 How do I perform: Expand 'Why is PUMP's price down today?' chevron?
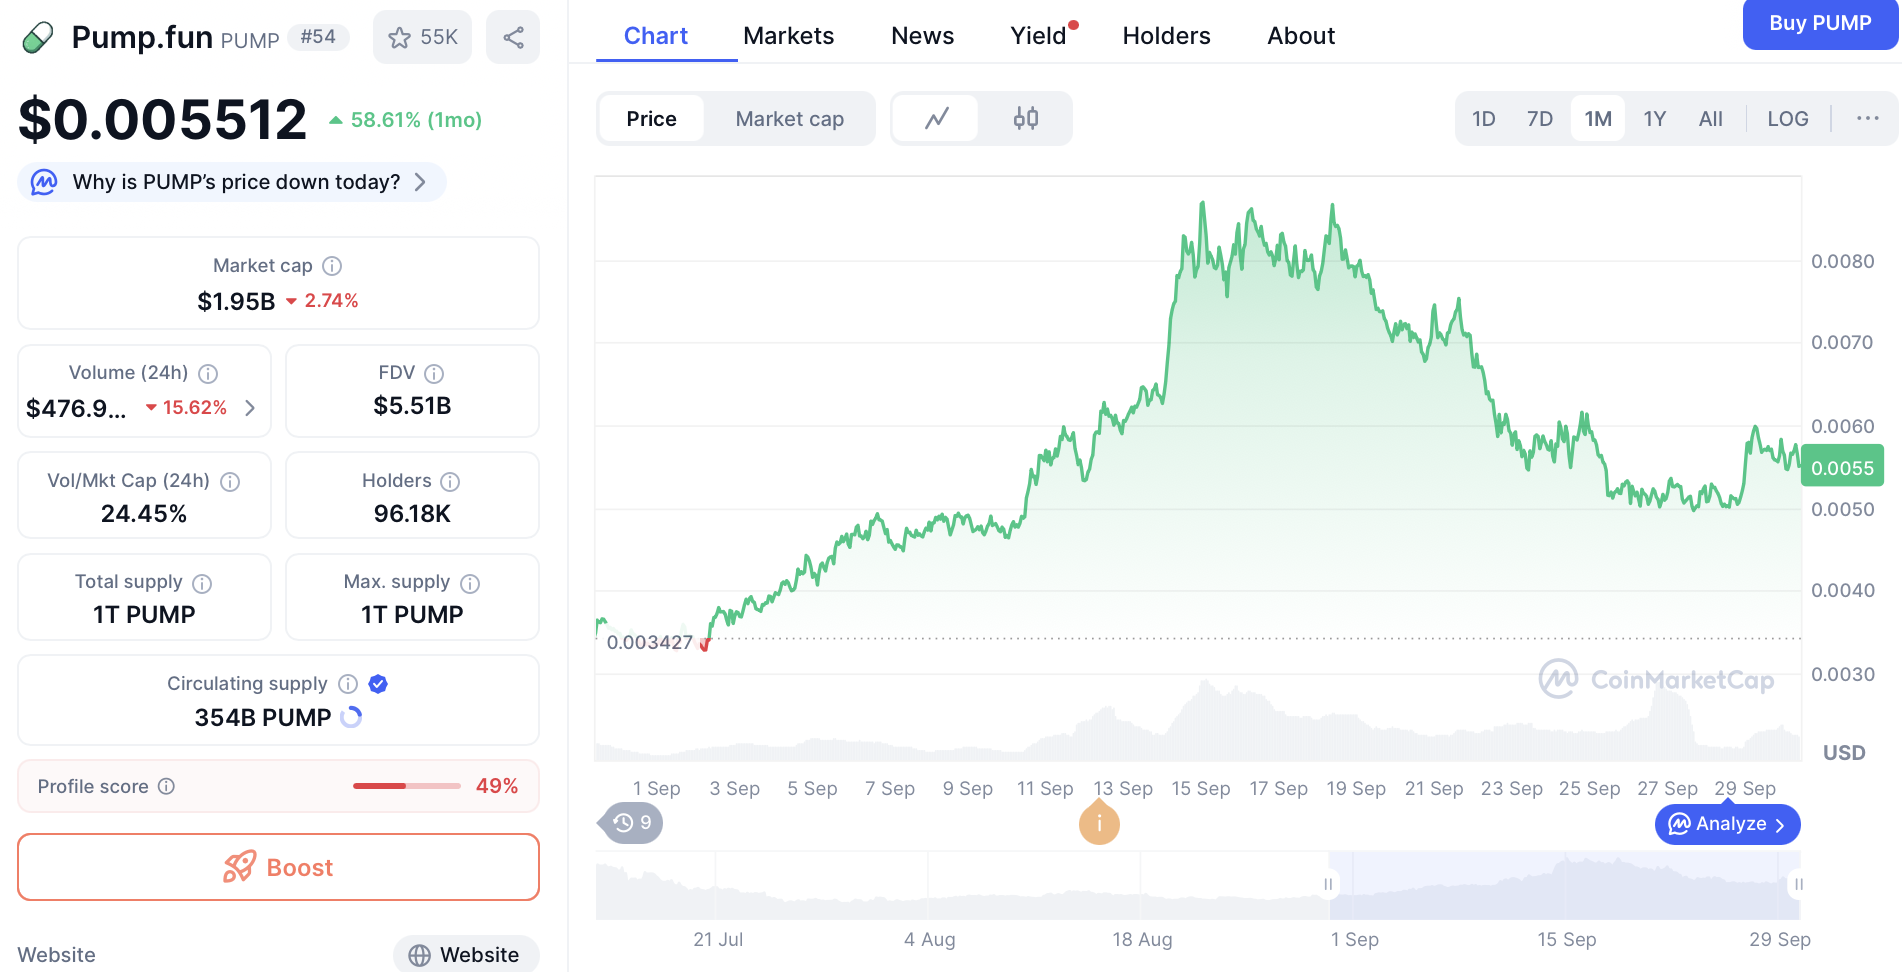pos(420,182)
